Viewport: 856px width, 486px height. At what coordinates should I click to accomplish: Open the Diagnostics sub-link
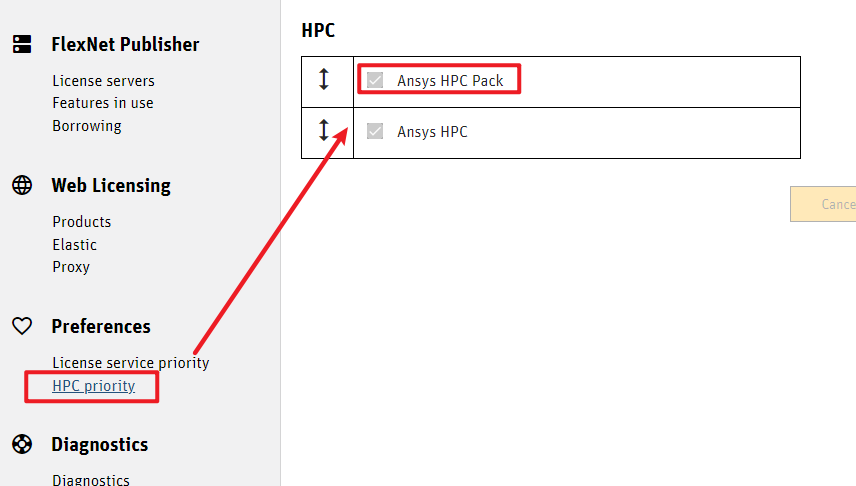tap(91, 480)
